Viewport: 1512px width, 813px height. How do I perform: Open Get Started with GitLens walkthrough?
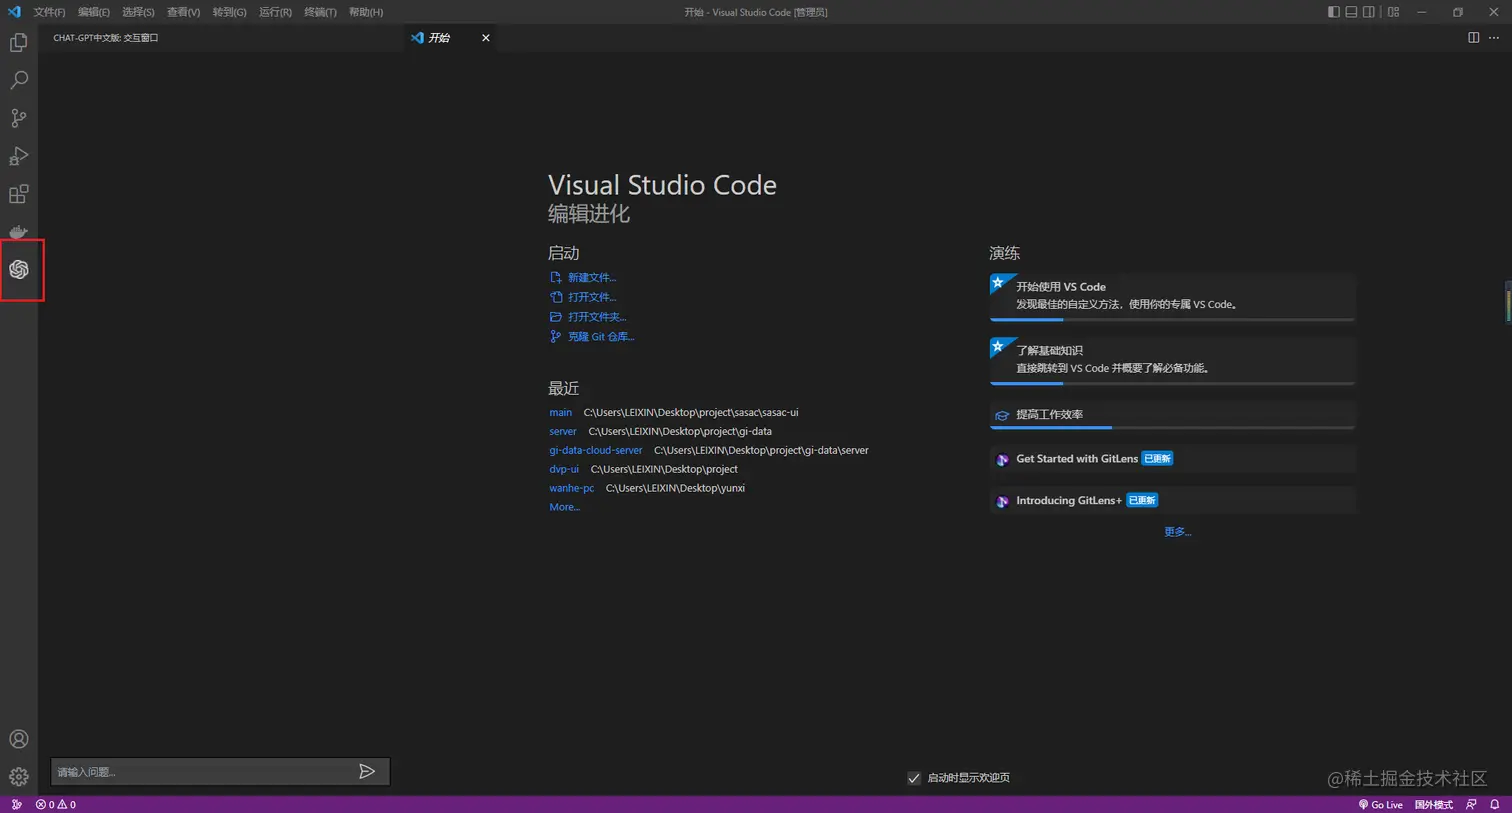1172,459
